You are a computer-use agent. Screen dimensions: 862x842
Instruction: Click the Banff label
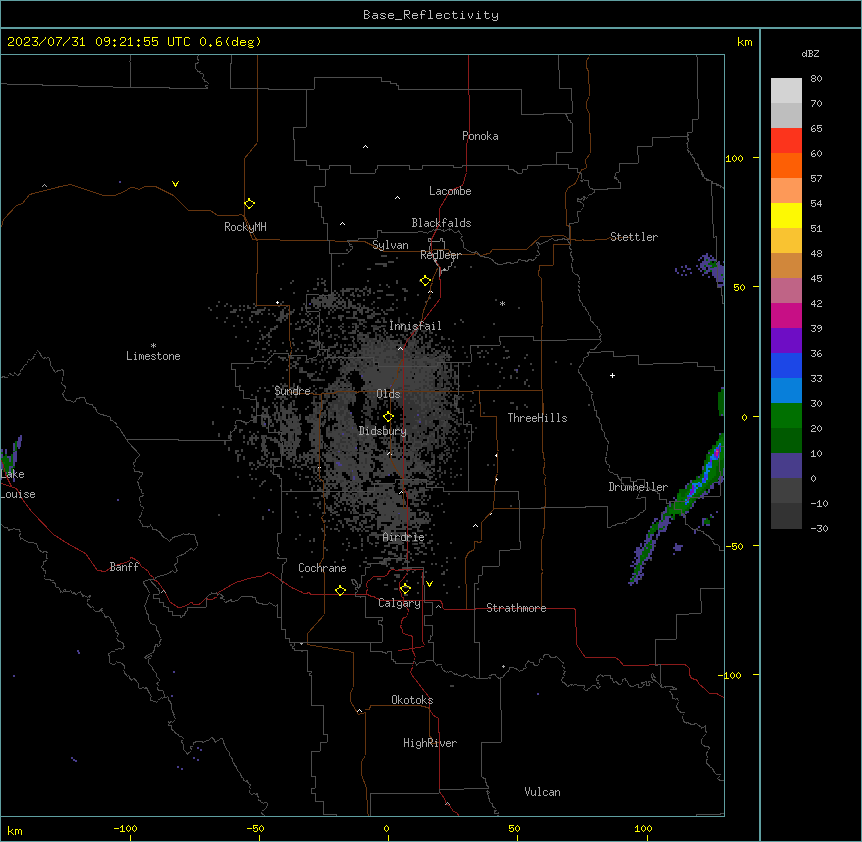pos(124,567)
